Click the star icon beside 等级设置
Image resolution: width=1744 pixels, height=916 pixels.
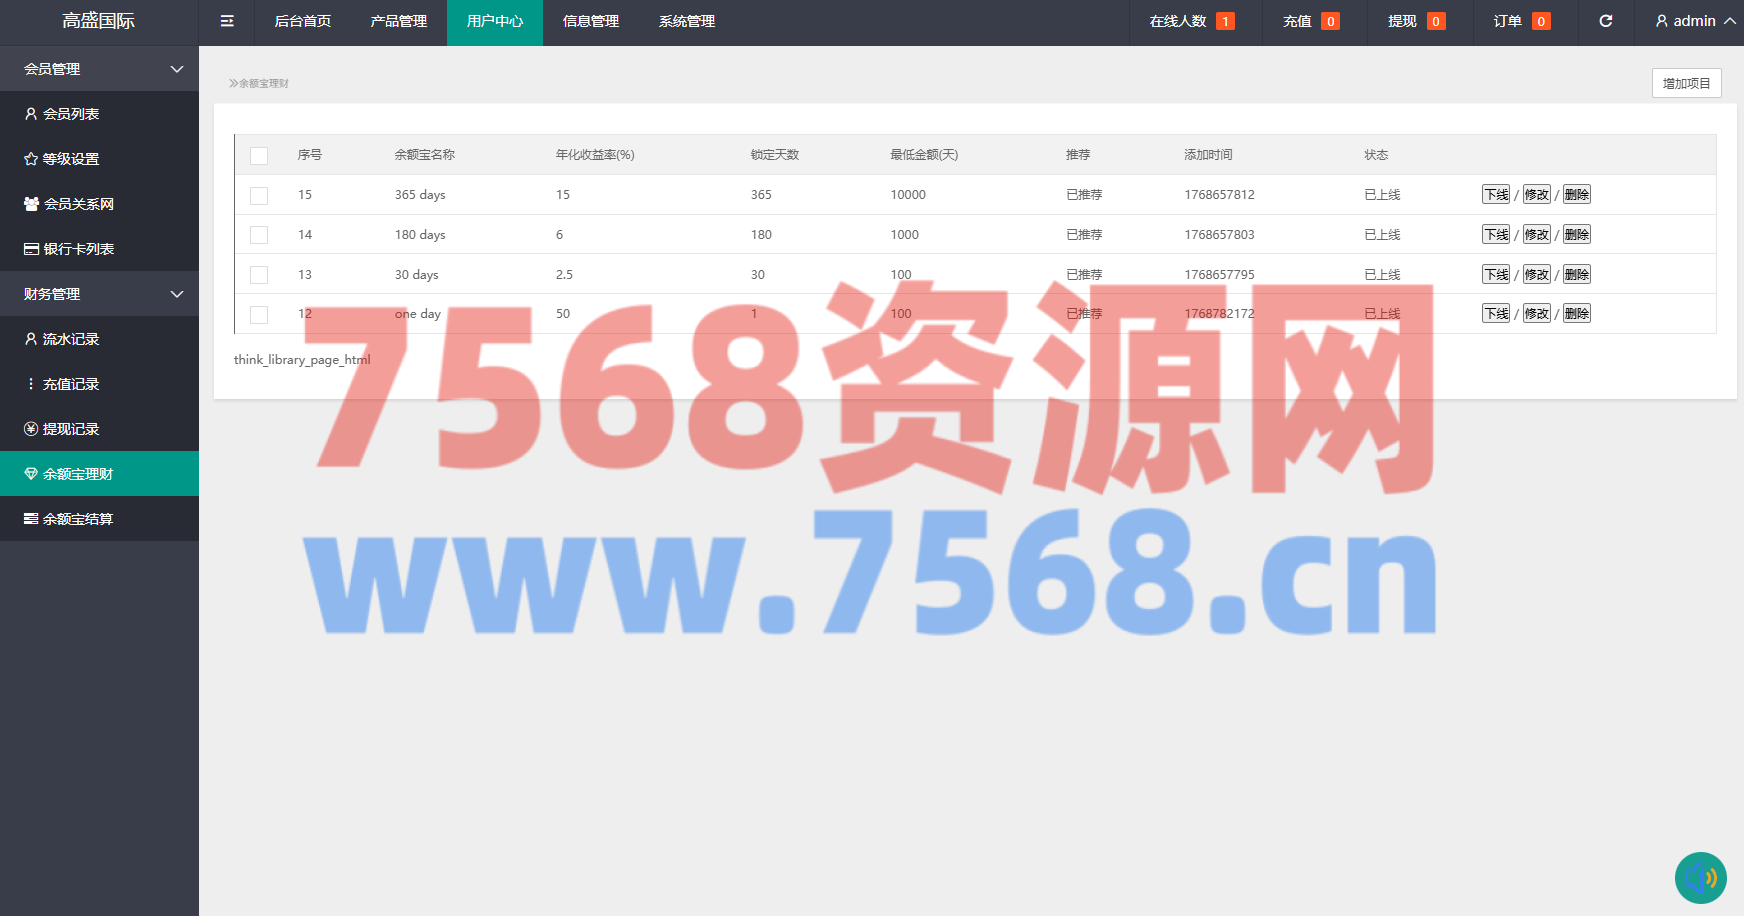[x=31, y=159]
